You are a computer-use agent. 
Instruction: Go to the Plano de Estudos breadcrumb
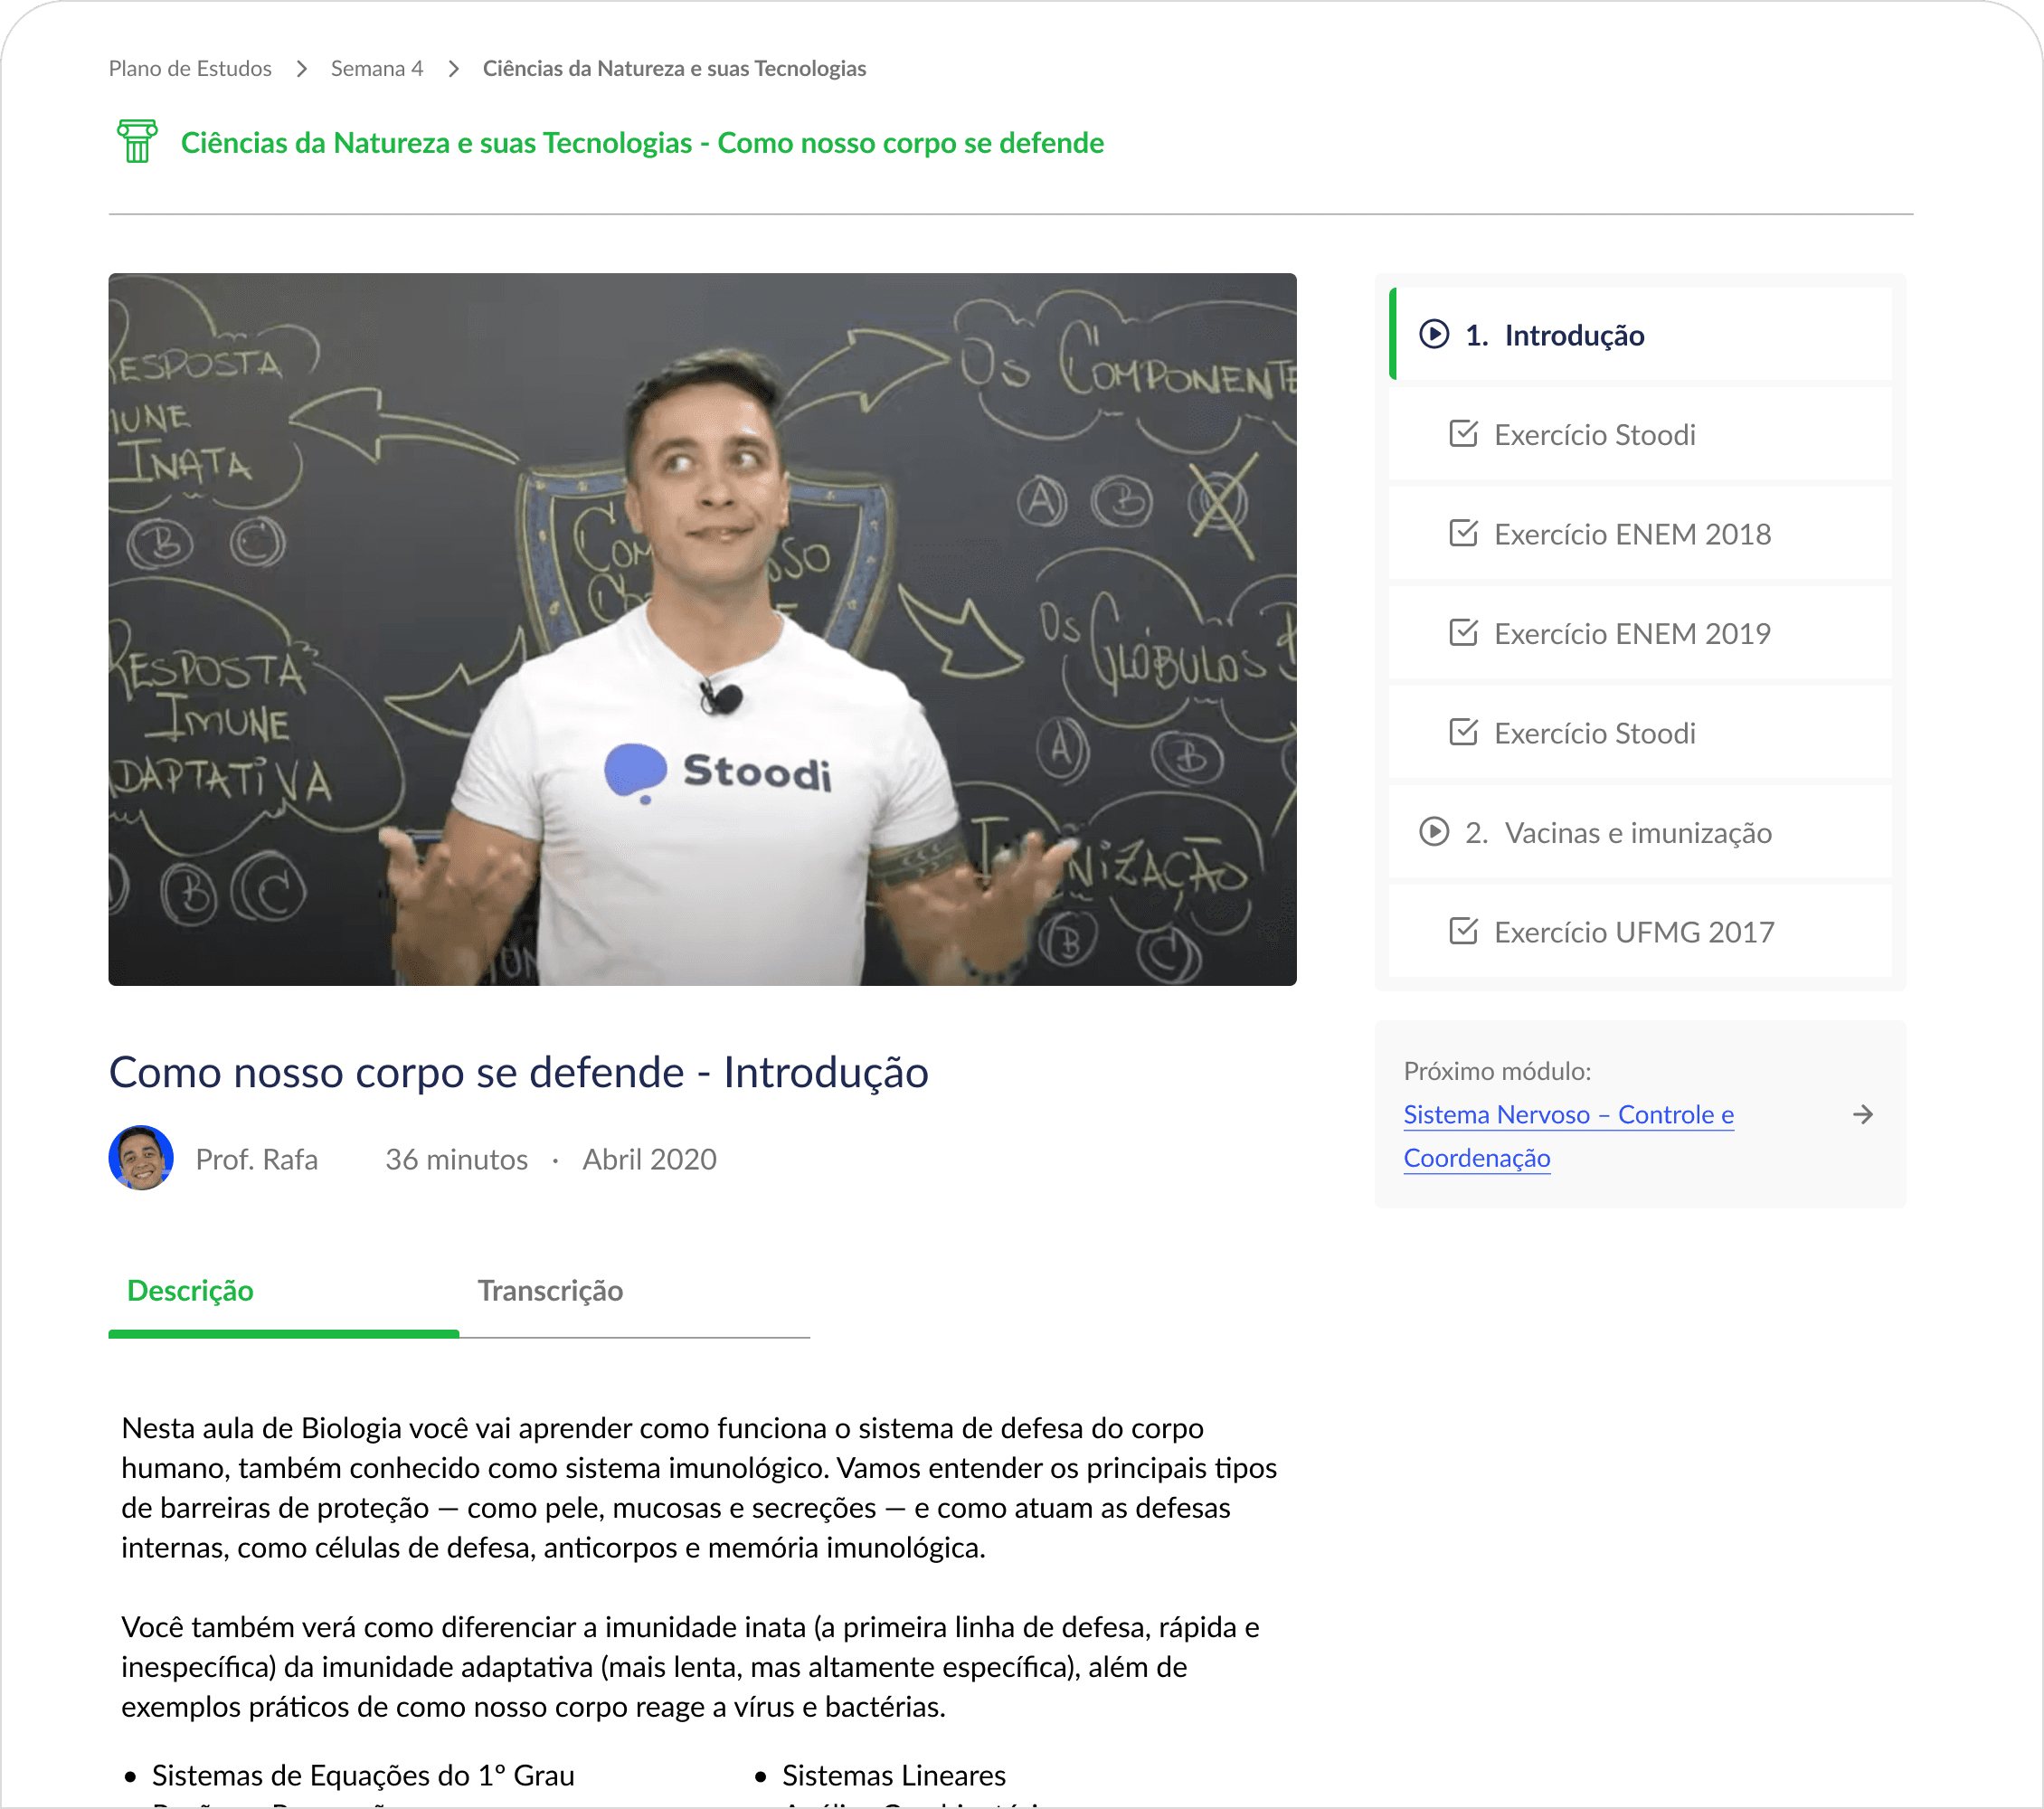(x=190, y=68)
